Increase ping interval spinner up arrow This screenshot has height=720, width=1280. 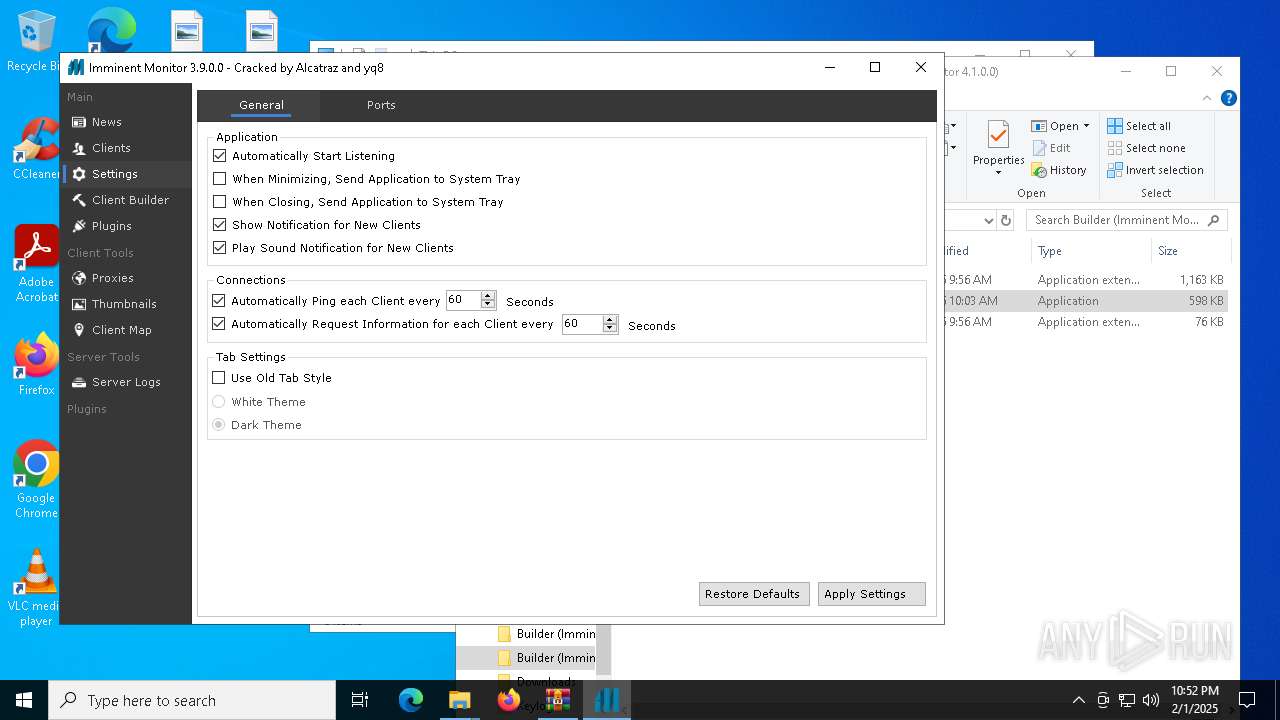pyautogui.click(x=488, y=296)
